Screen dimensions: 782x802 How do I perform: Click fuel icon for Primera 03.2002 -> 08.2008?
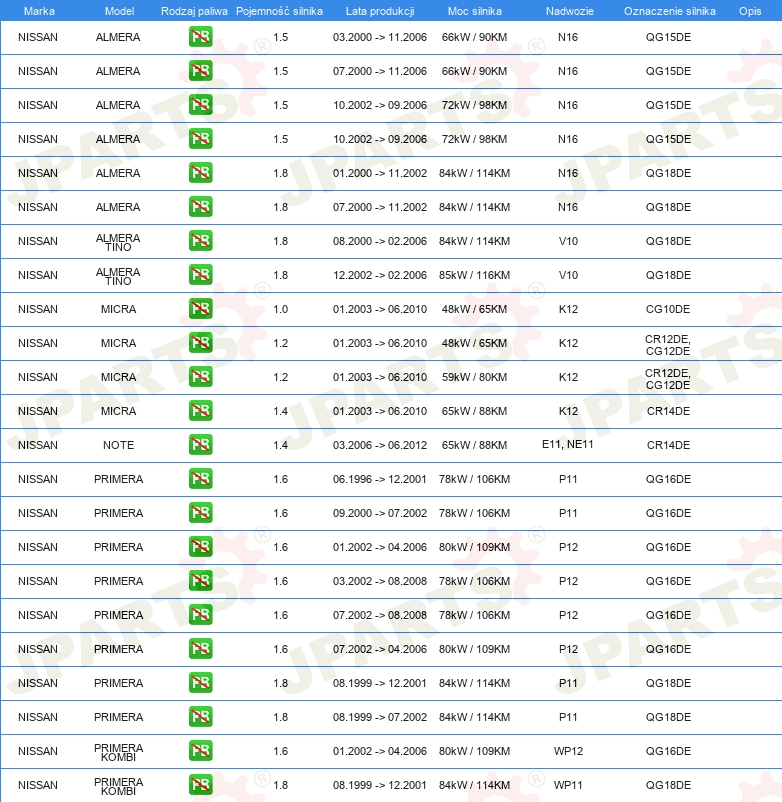coord(200,581)
